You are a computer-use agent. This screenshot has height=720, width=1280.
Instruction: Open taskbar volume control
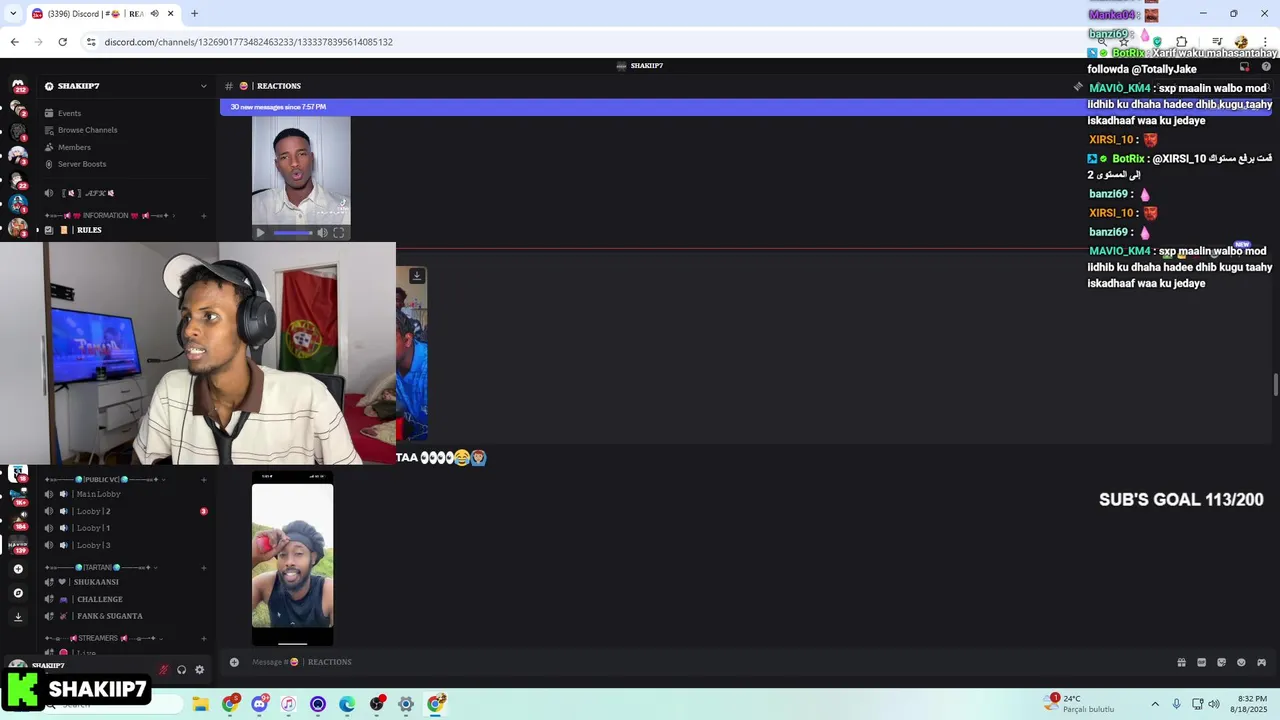click(x=1213, y=704)
